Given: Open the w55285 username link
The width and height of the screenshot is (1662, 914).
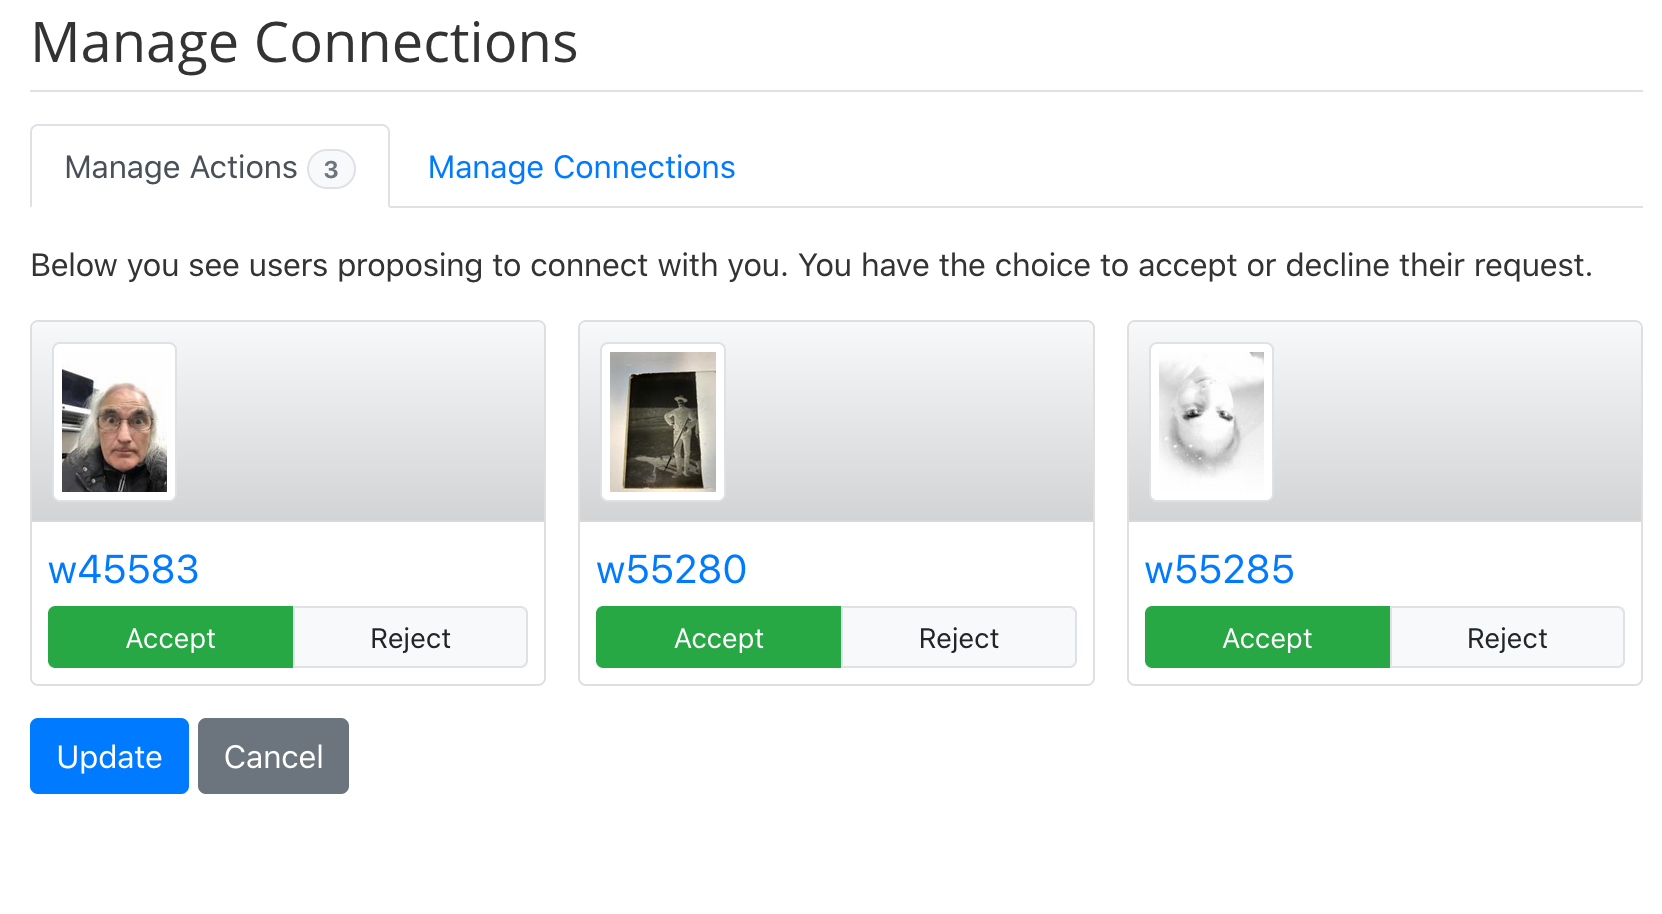Looking at the screenshot, I should (1219, 569).
